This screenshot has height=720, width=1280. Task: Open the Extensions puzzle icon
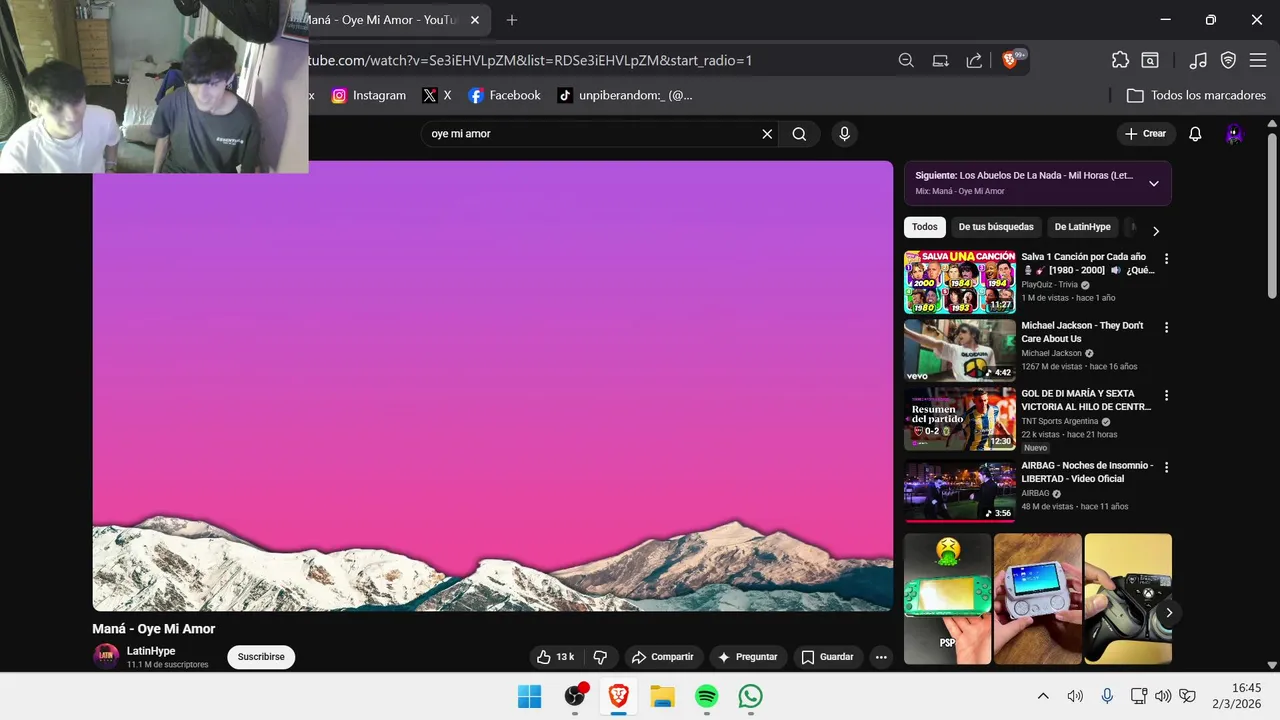pyautogui.click(x=1120, y=60)
